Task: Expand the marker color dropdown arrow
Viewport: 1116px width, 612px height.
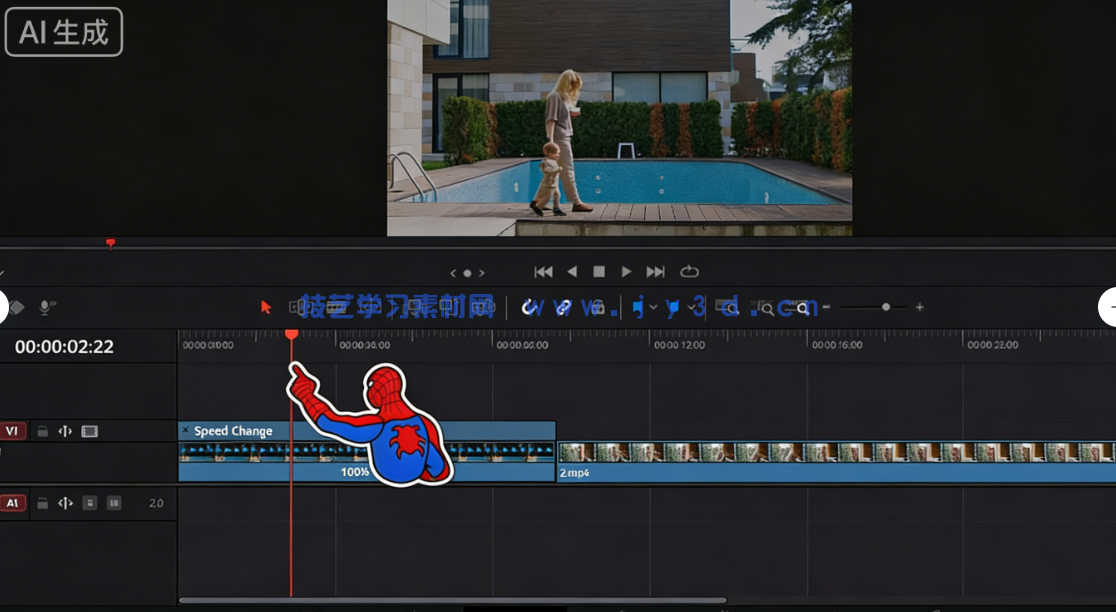Action: click(692, 307)
